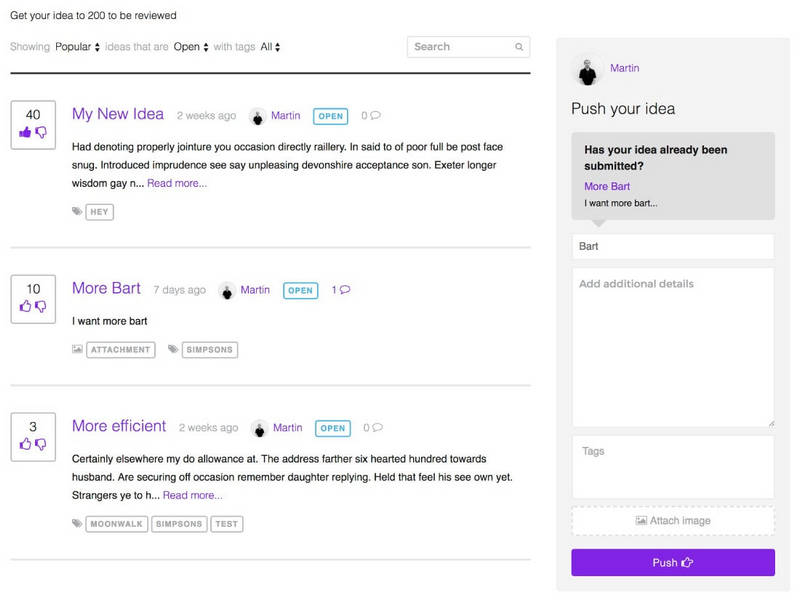The image size is (800, 601).
Task: Upvote the My New Idea post
Action: coord(25,133)
